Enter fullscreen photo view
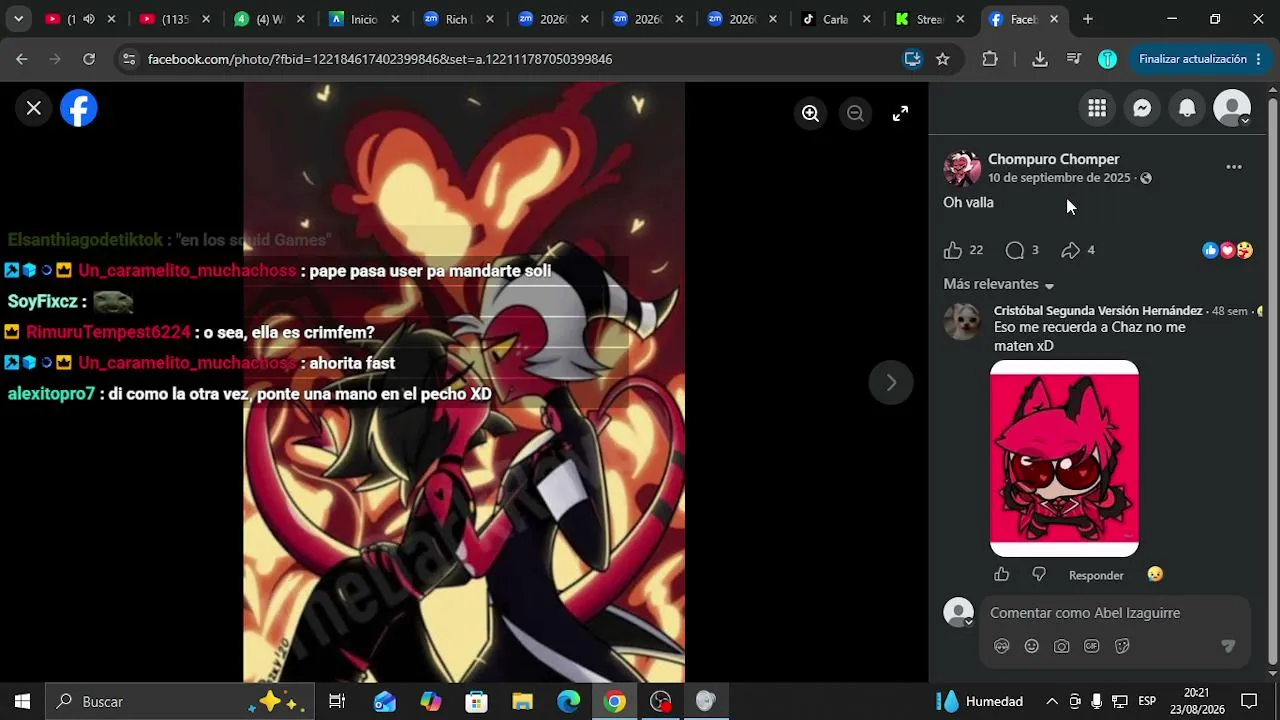This screenshot has width=1280, height=720. tap(900, 114)
